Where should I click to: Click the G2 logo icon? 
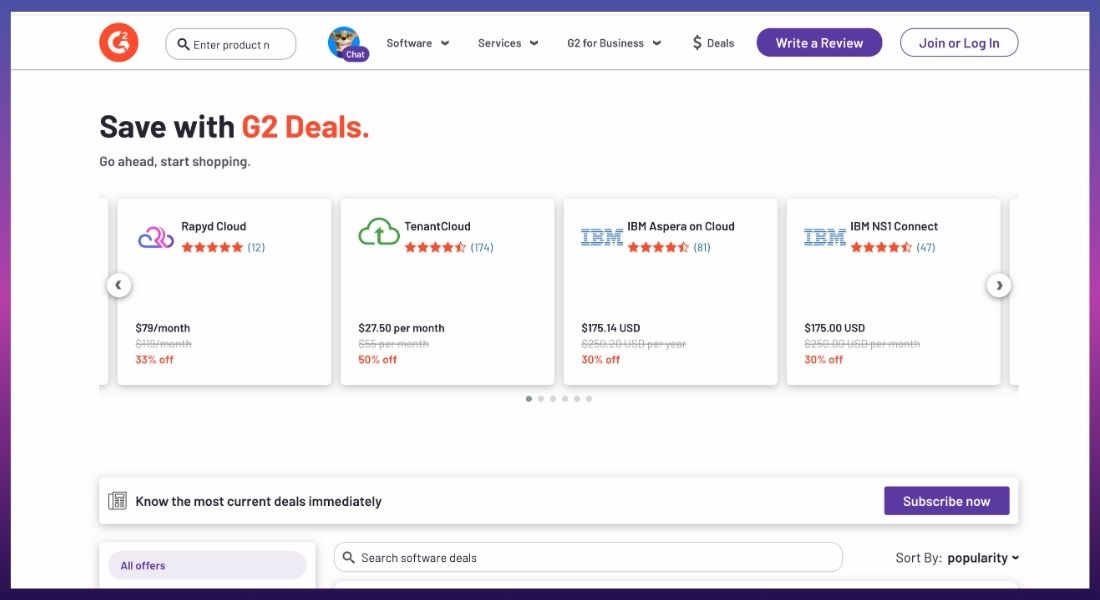coord(119,42)
